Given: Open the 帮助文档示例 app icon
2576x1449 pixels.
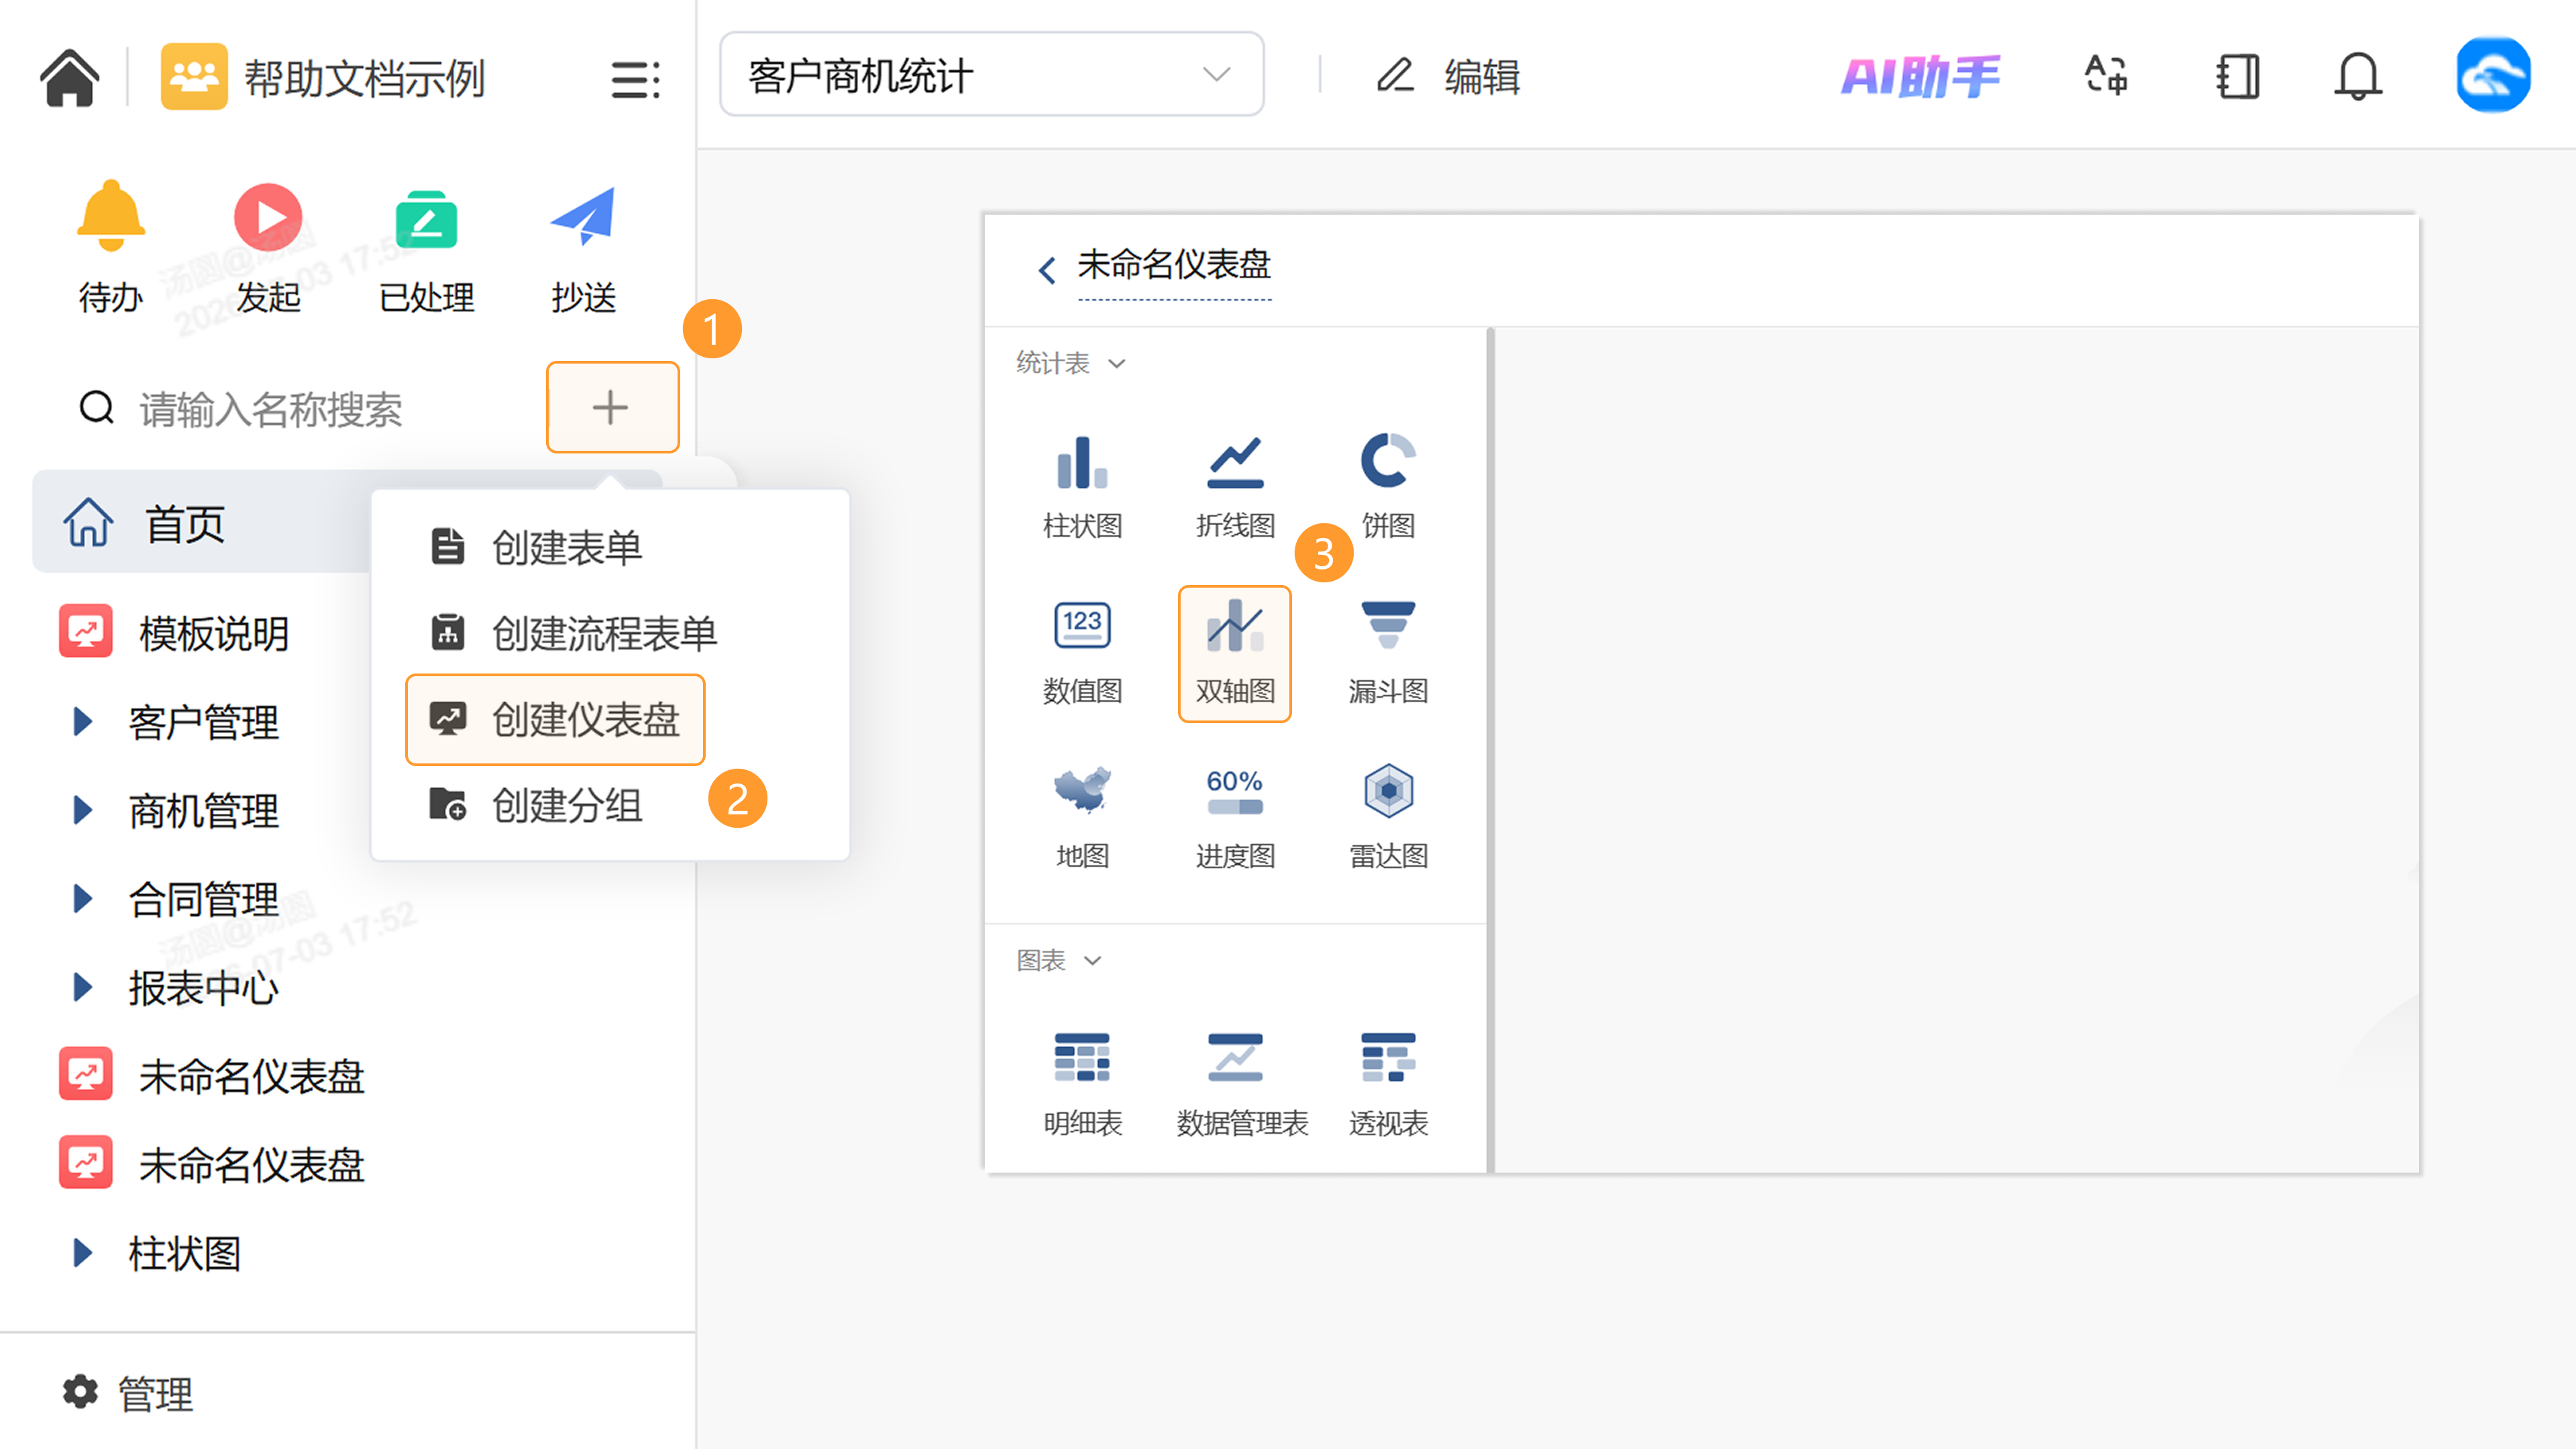Looking at the screenshot, I should tap(194, 76).
